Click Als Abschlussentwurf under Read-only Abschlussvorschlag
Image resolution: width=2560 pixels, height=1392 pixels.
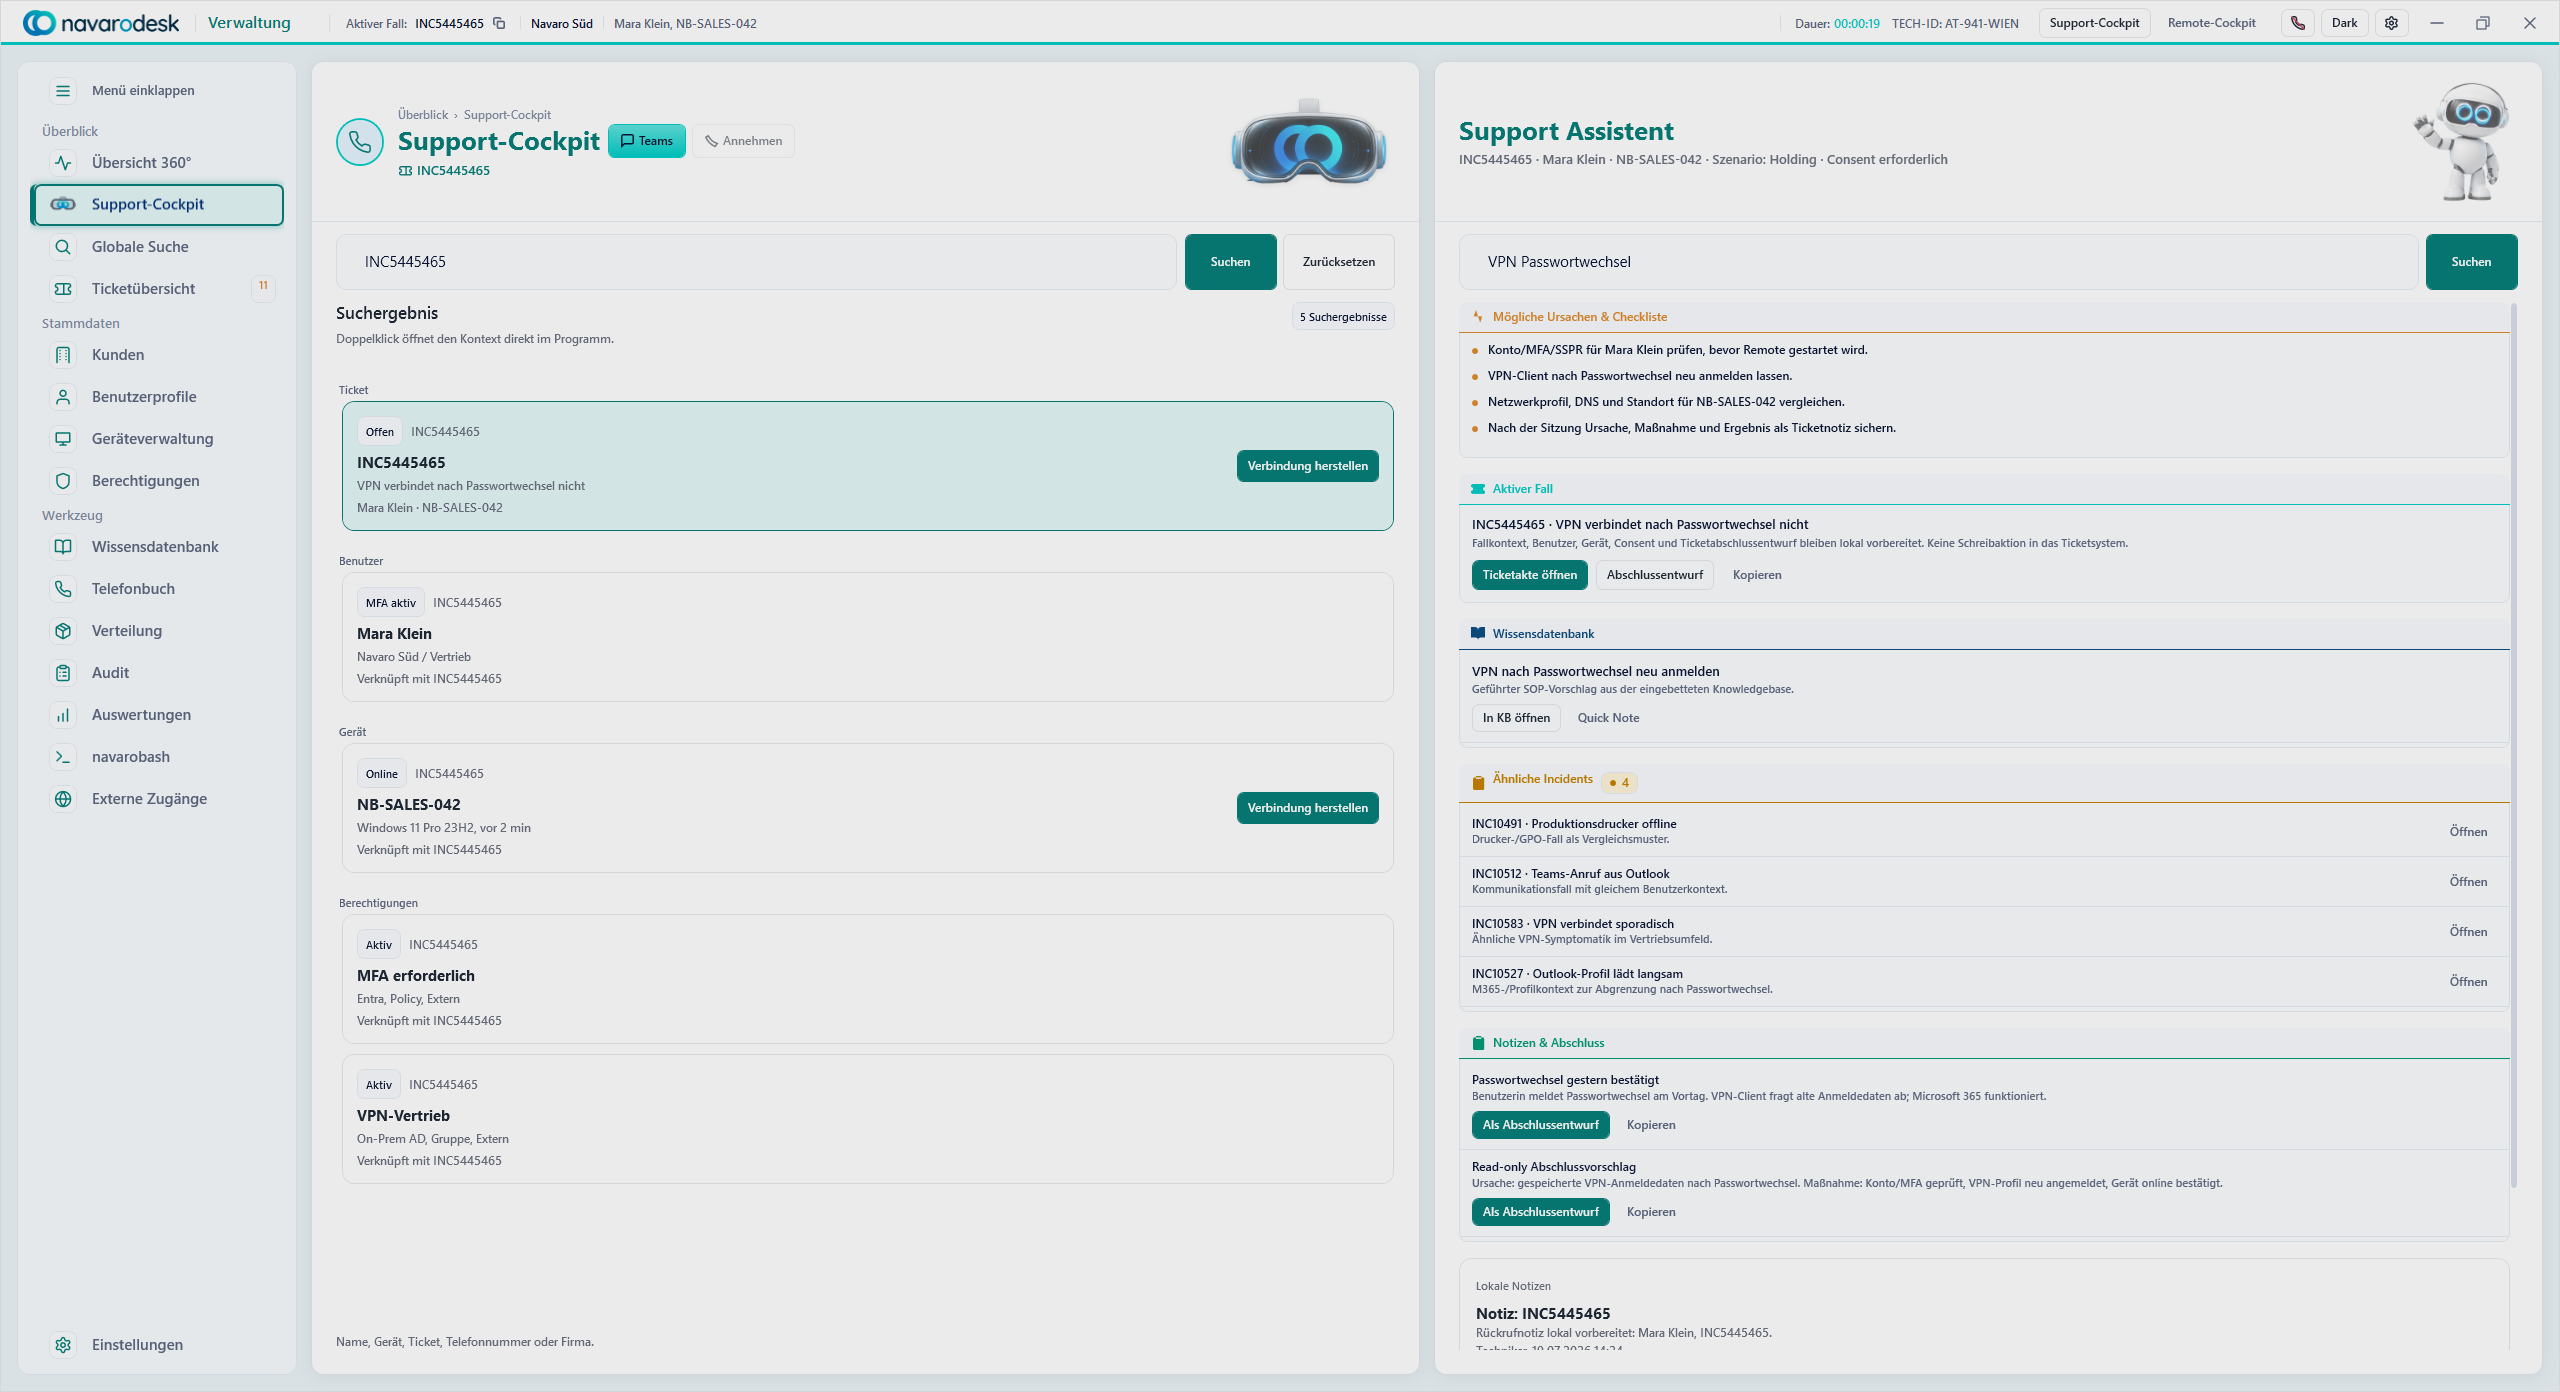pos(1540,1212)
